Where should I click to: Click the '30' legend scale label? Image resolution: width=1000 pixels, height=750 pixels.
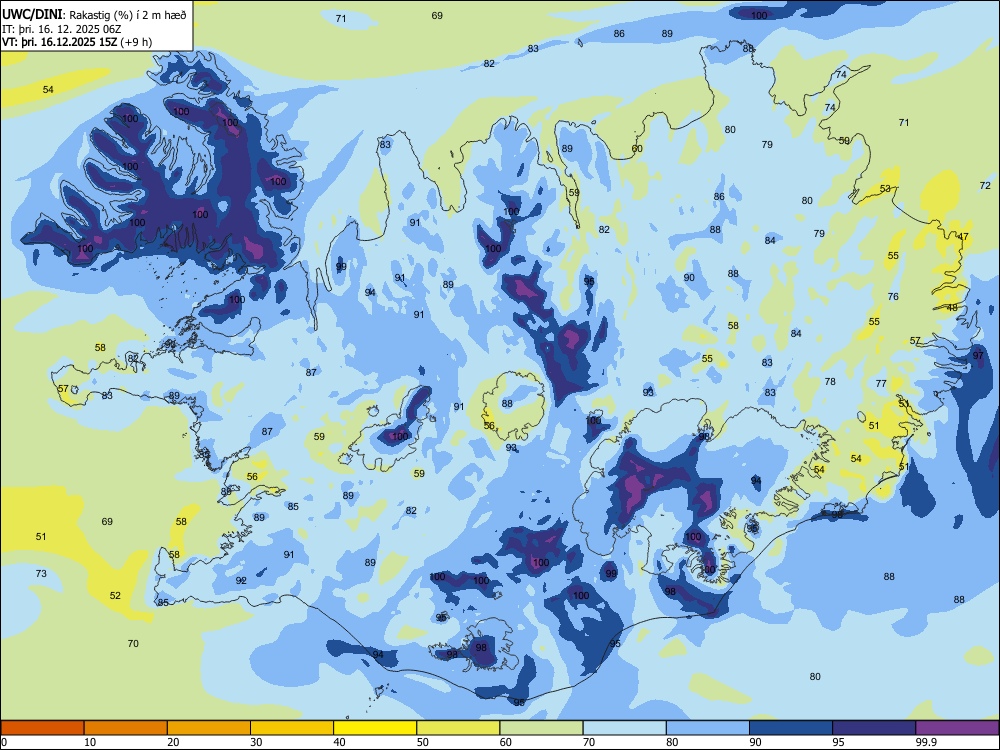(x=256, y=742)
